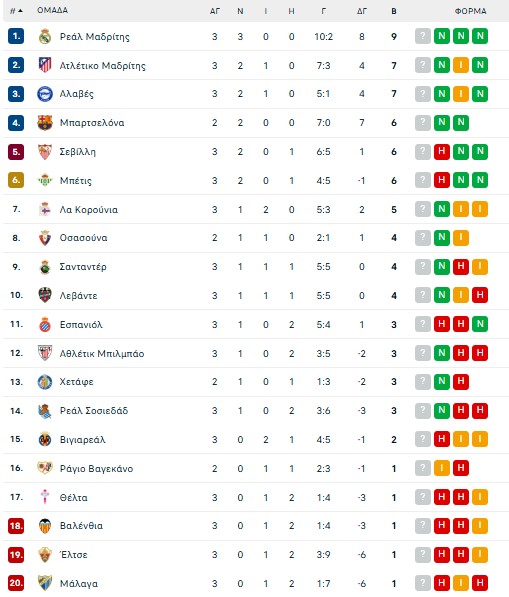Sort by the ΑΓ matches column header
The image size is (509, 597).
tap(215, 11)
